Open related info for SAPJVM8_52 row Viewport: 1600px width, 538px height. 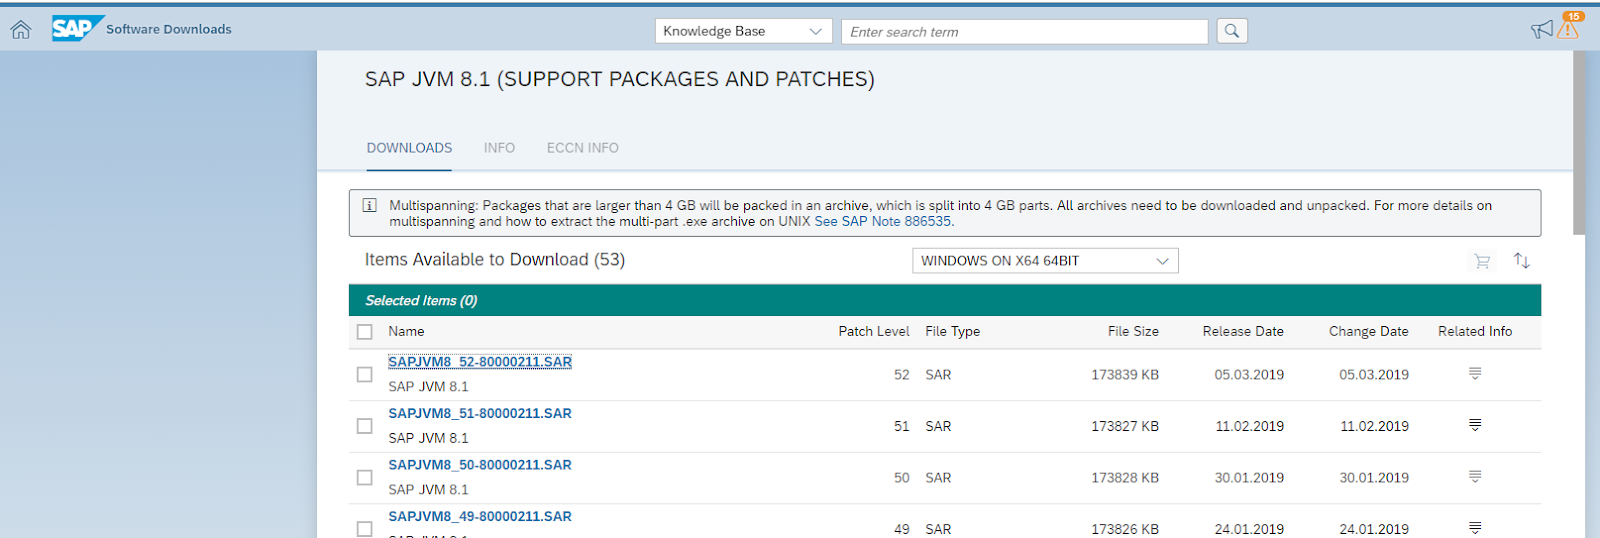tap(1475, 374)
